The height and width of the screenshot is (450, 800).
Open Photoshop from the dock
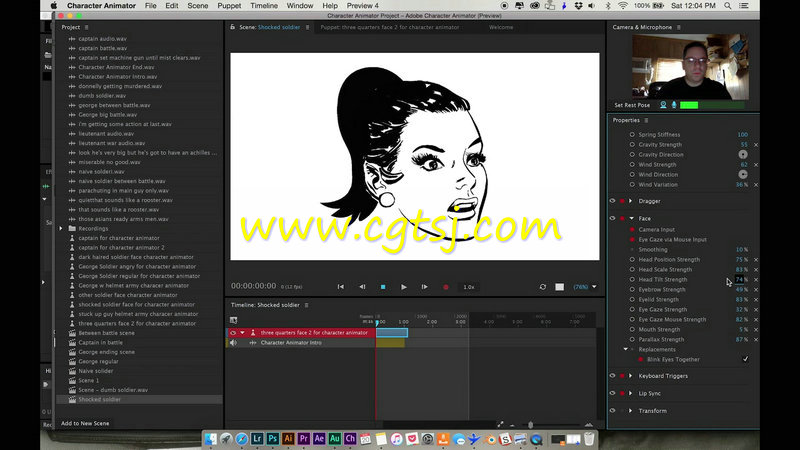[x=272, y=438]
